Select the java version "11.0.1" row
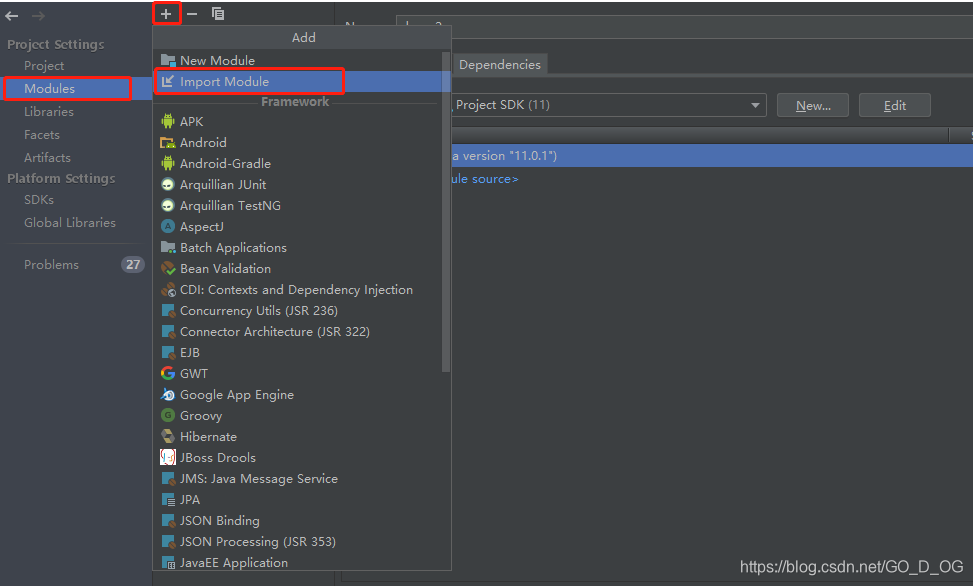The width and height of the screenshot is (973, 586). point(712,156)
